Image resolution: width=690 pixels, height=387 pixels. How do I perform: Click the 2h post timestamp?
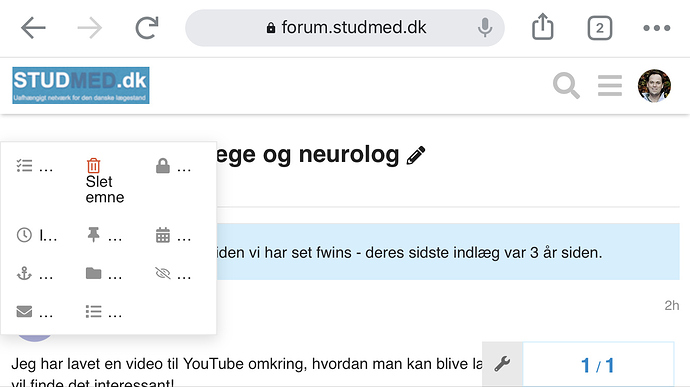[672, 305]
